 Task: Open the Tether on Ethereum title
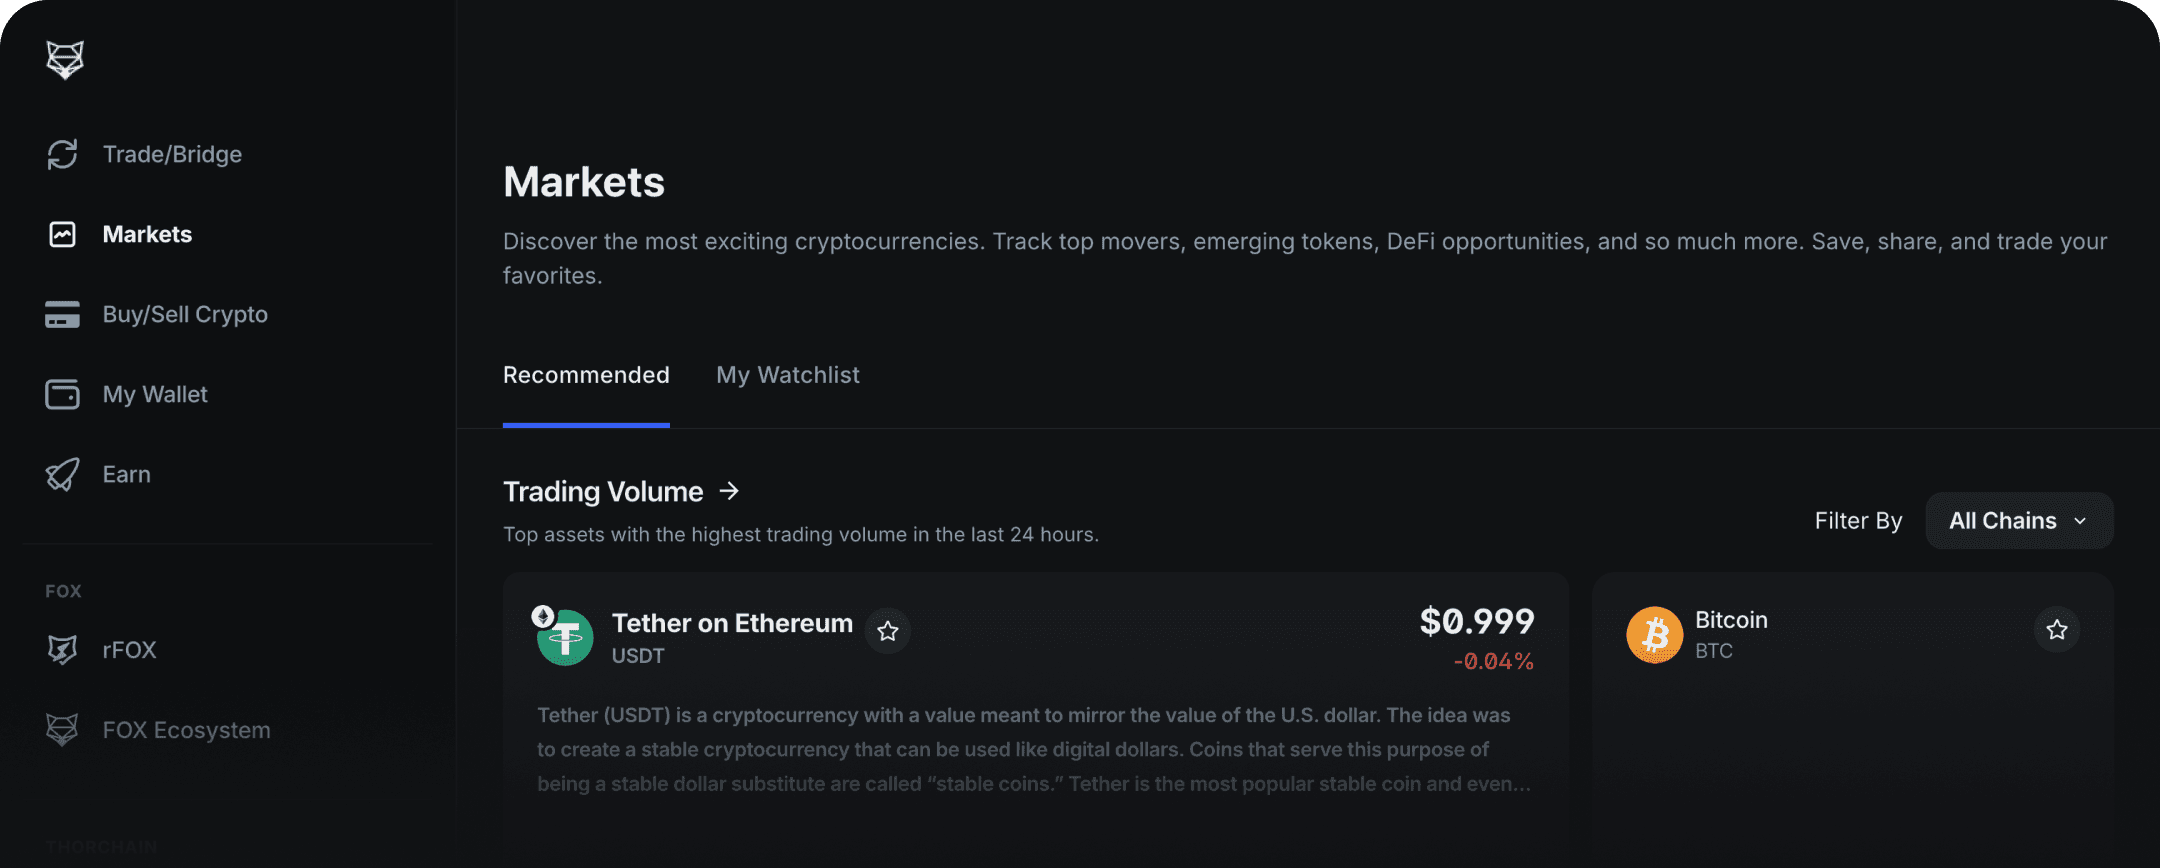[732, 623]
